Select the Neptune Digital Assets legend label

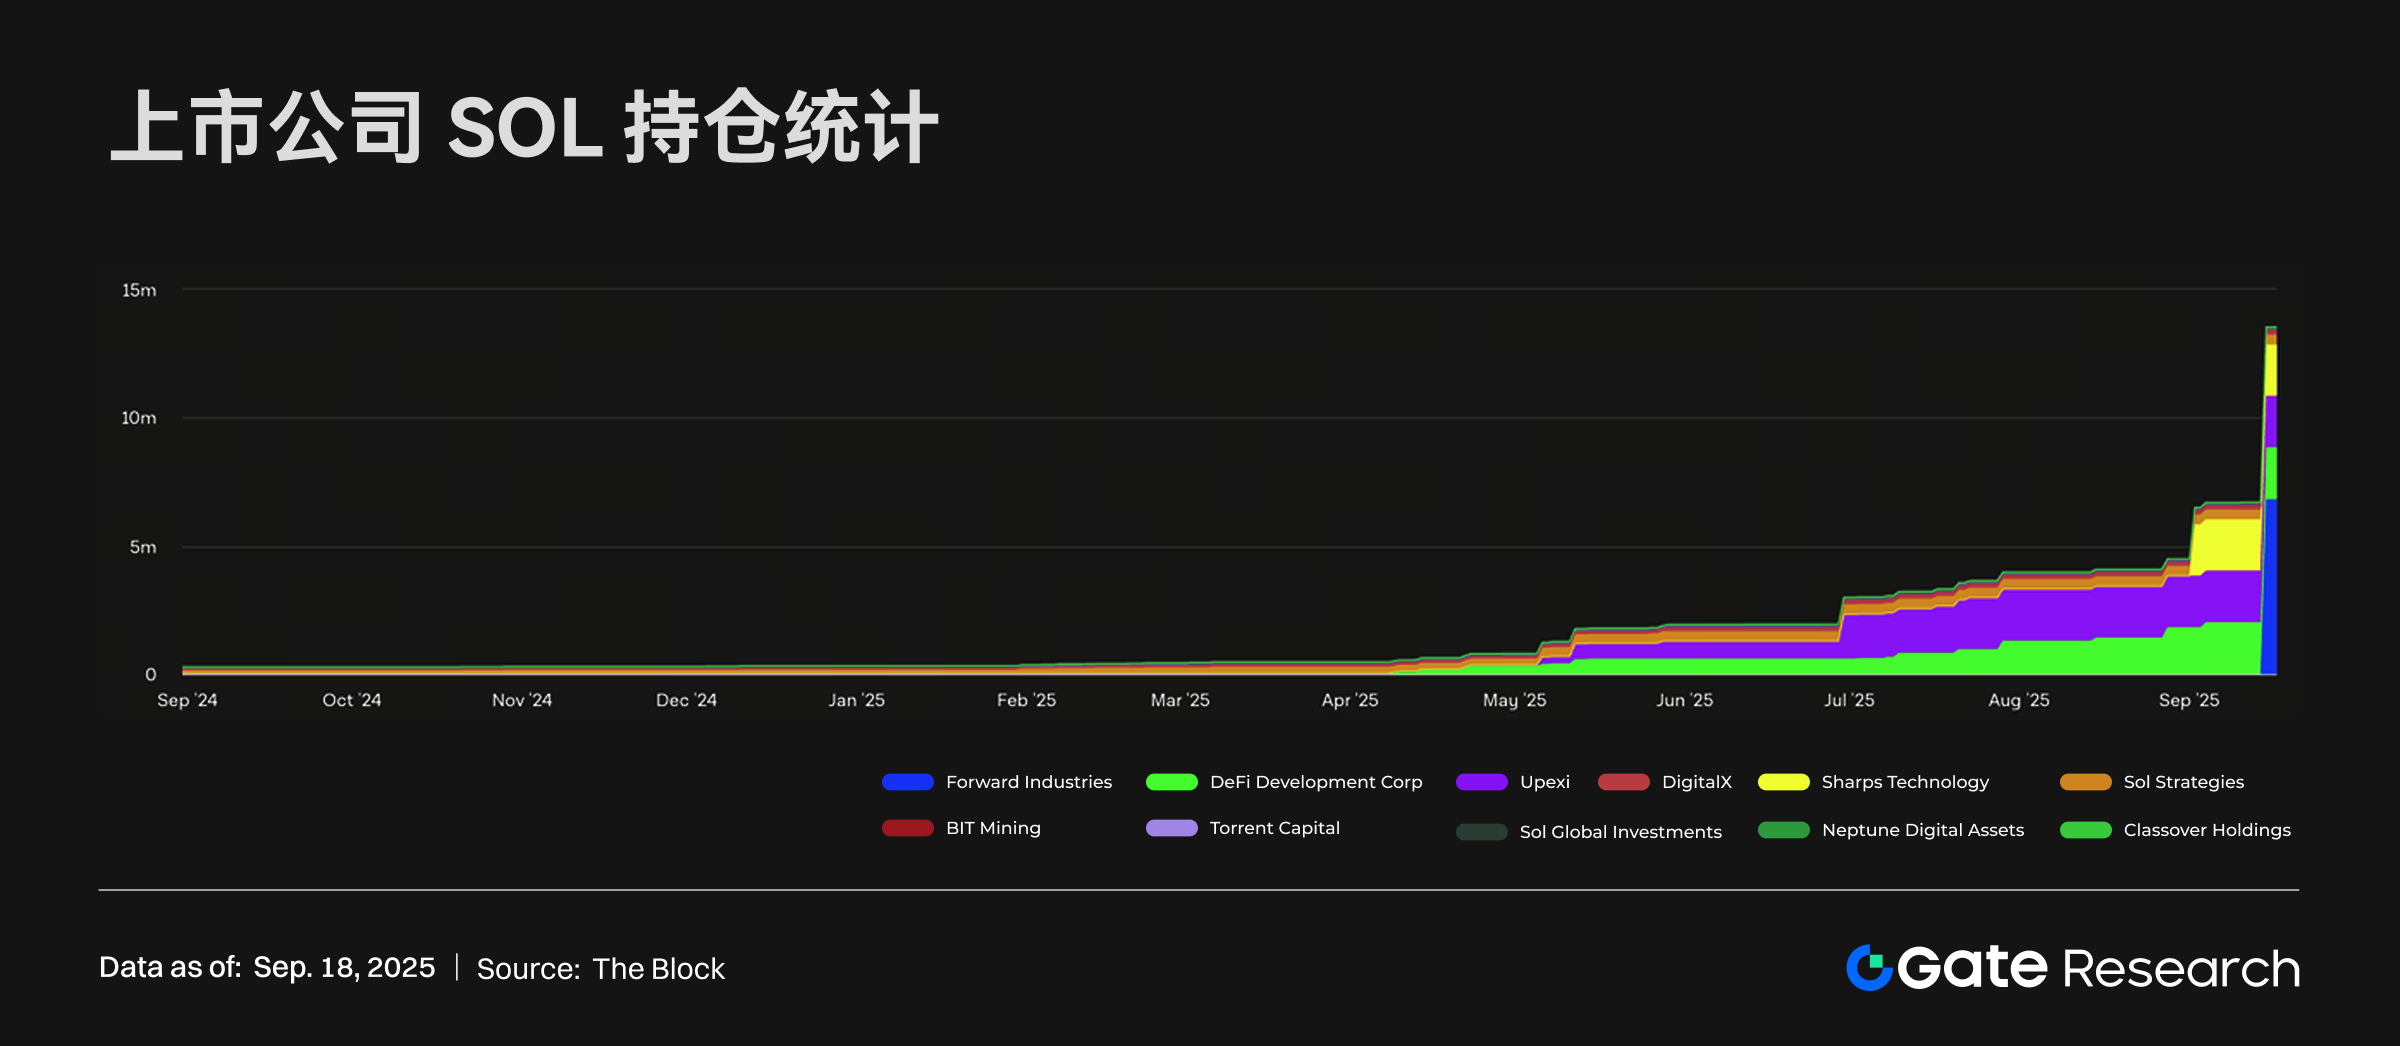point(1923,830)
